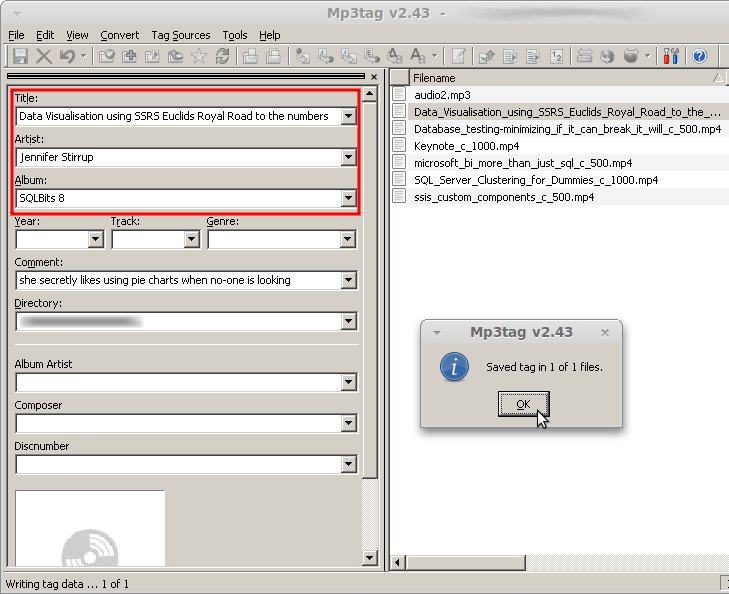Select SQL_Server_Clustering_for_Dummies_c_1000.mp4 file
The width and height of the screenshot is (729, 594).
tap(536, 180)
